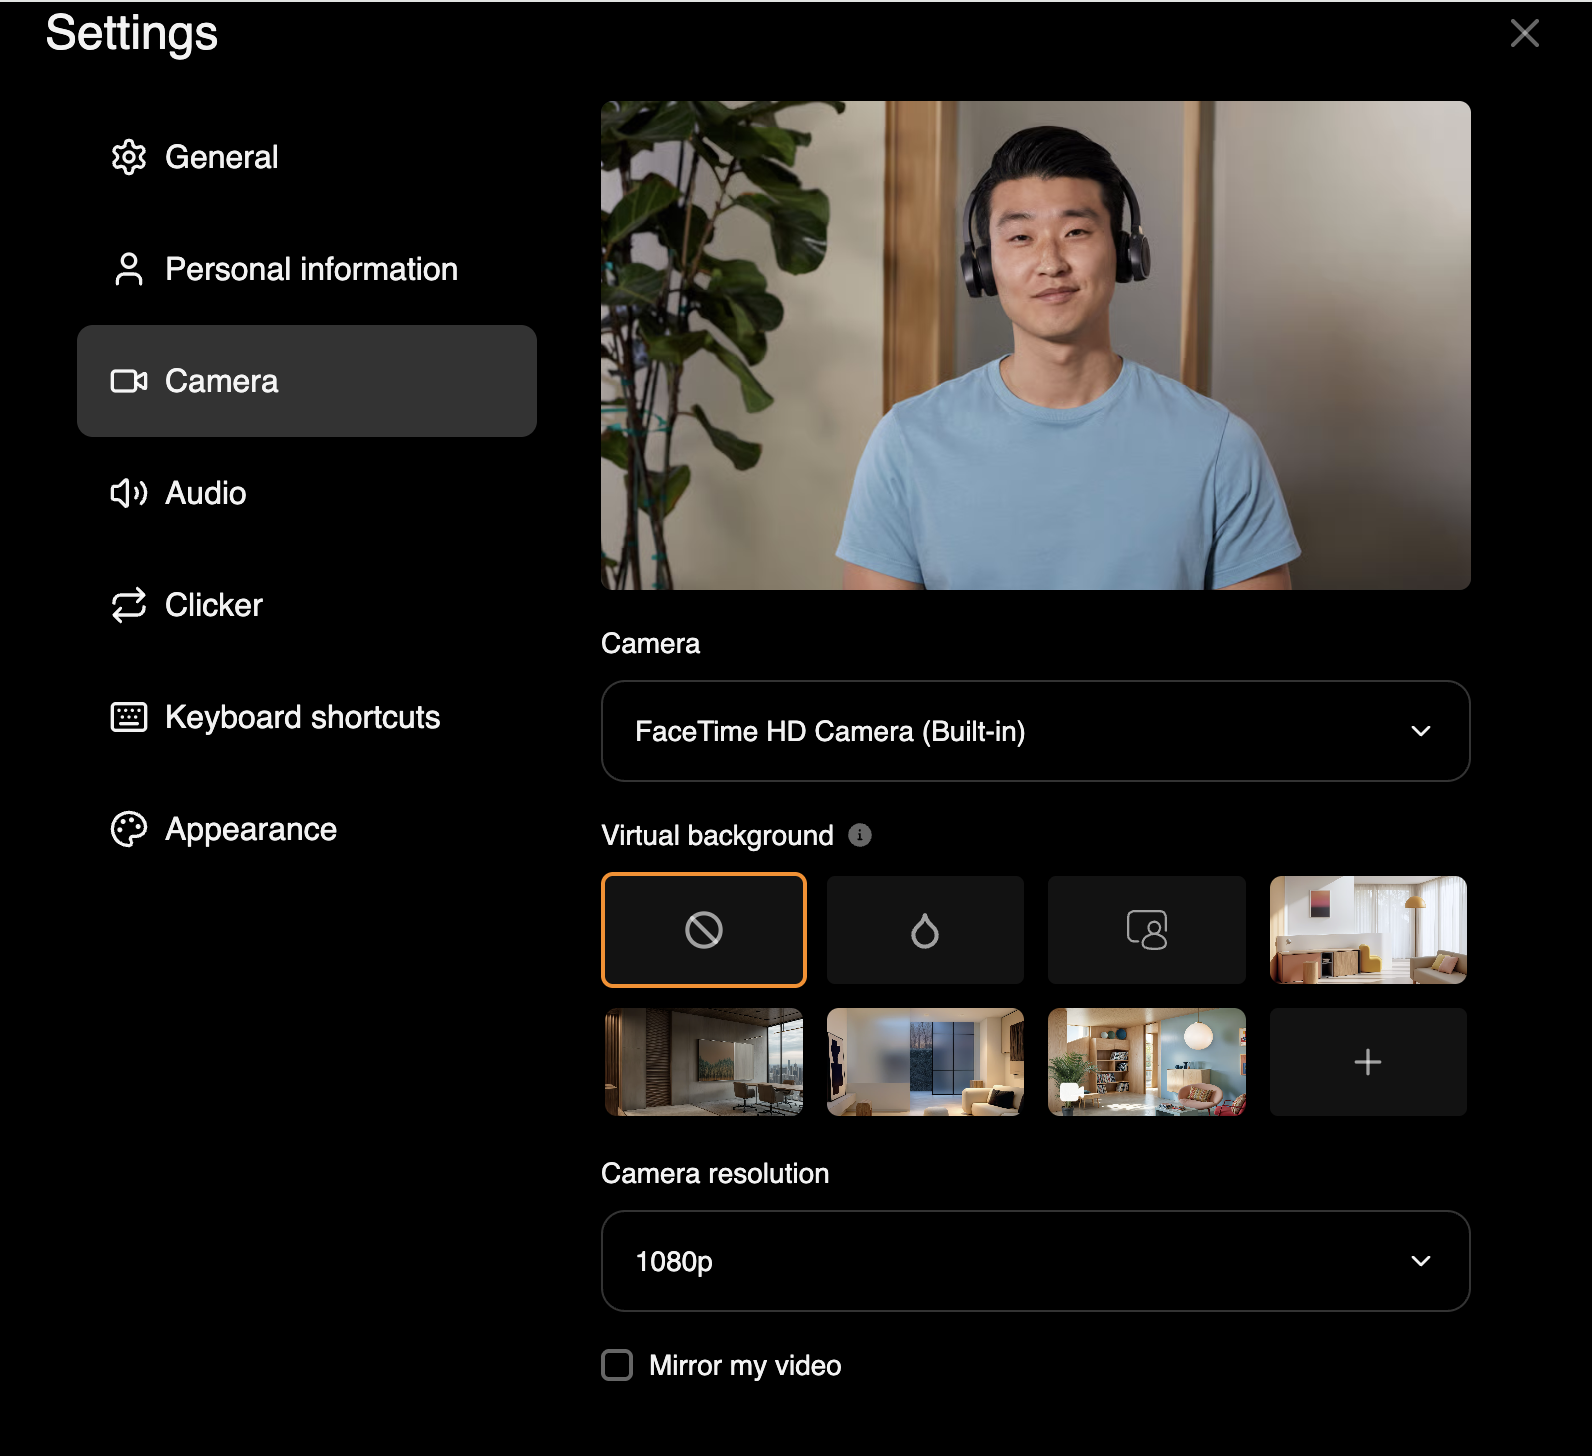
Task: Close the Settings dialog
Action: [1525, 33]
